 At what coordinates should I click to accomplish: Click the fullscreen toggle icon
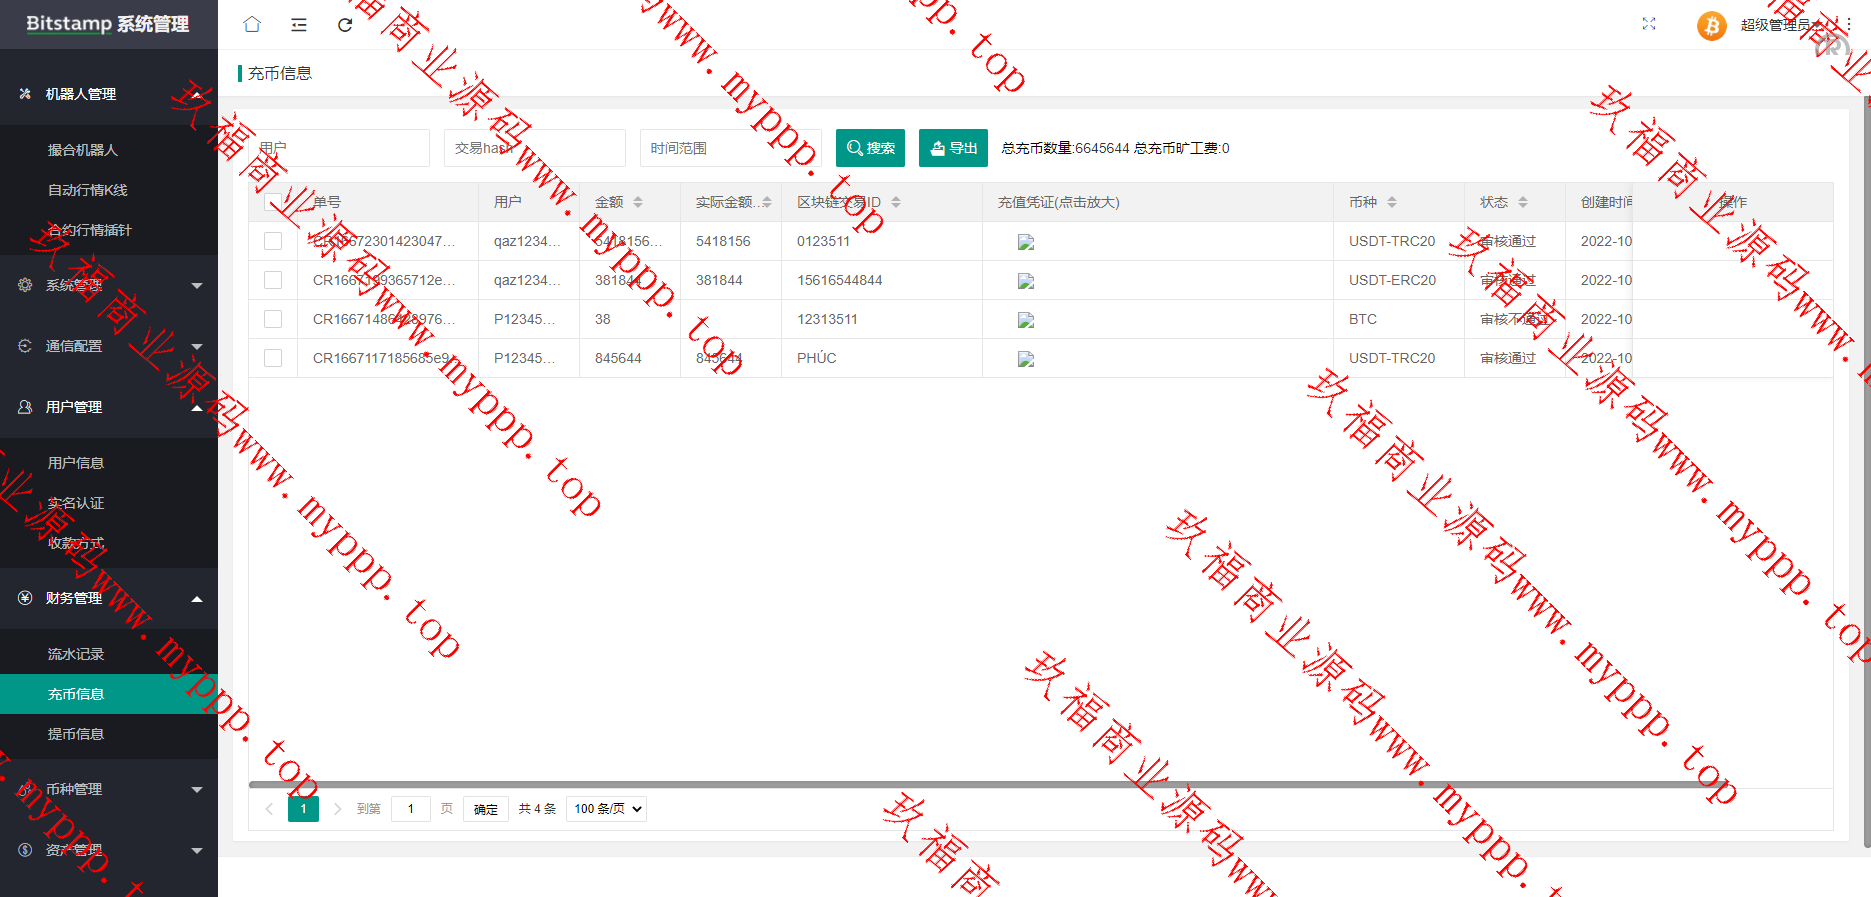click(x=1649, y=24)
